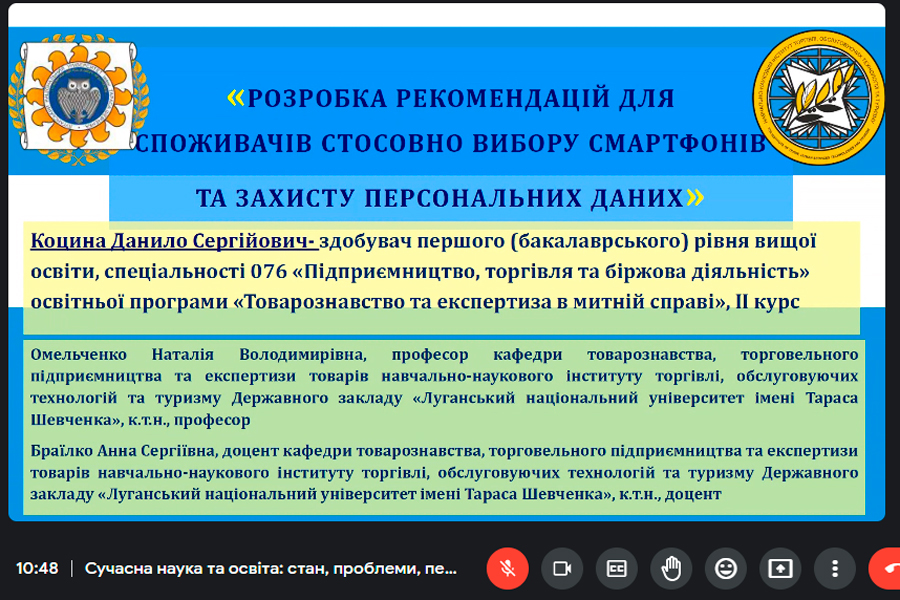Click the text 'Підприємництво, торгівля та біржова діяльність'
The height and width of the screenshot is (600, 900).
(551, 271)
